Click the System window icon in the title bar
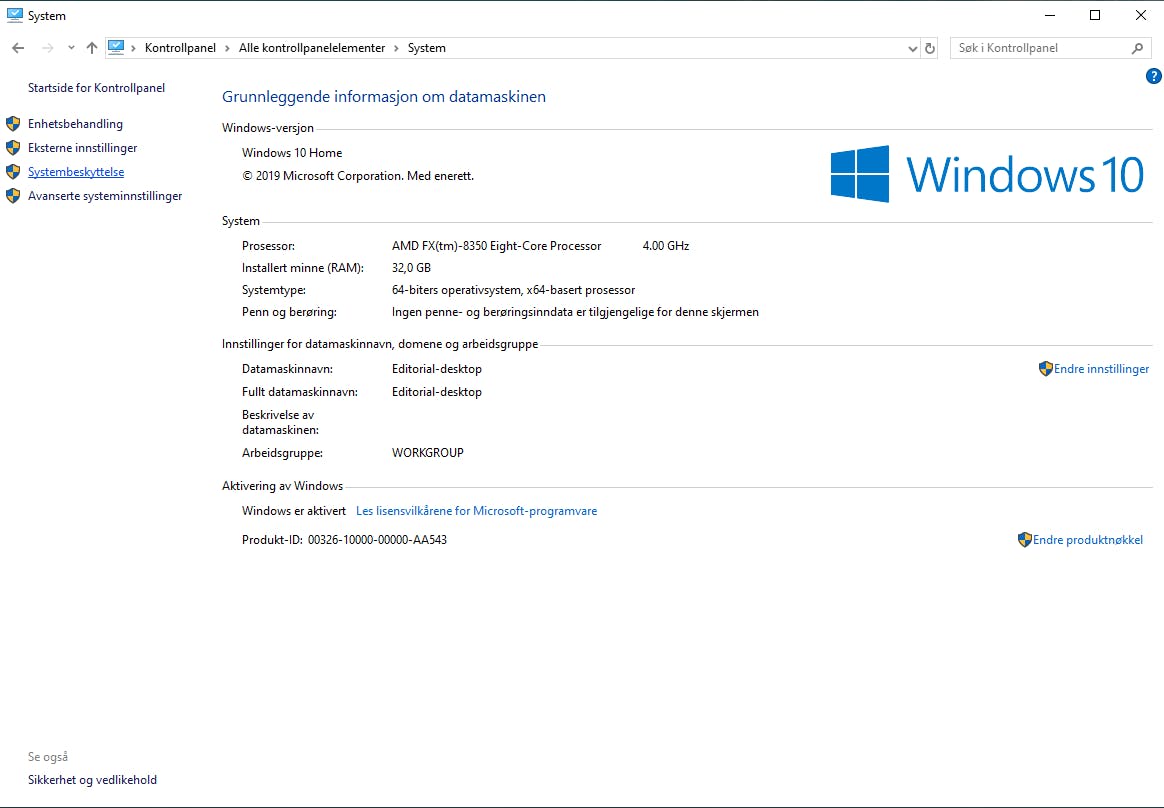Screen dimensions: 1164x808 14,15
